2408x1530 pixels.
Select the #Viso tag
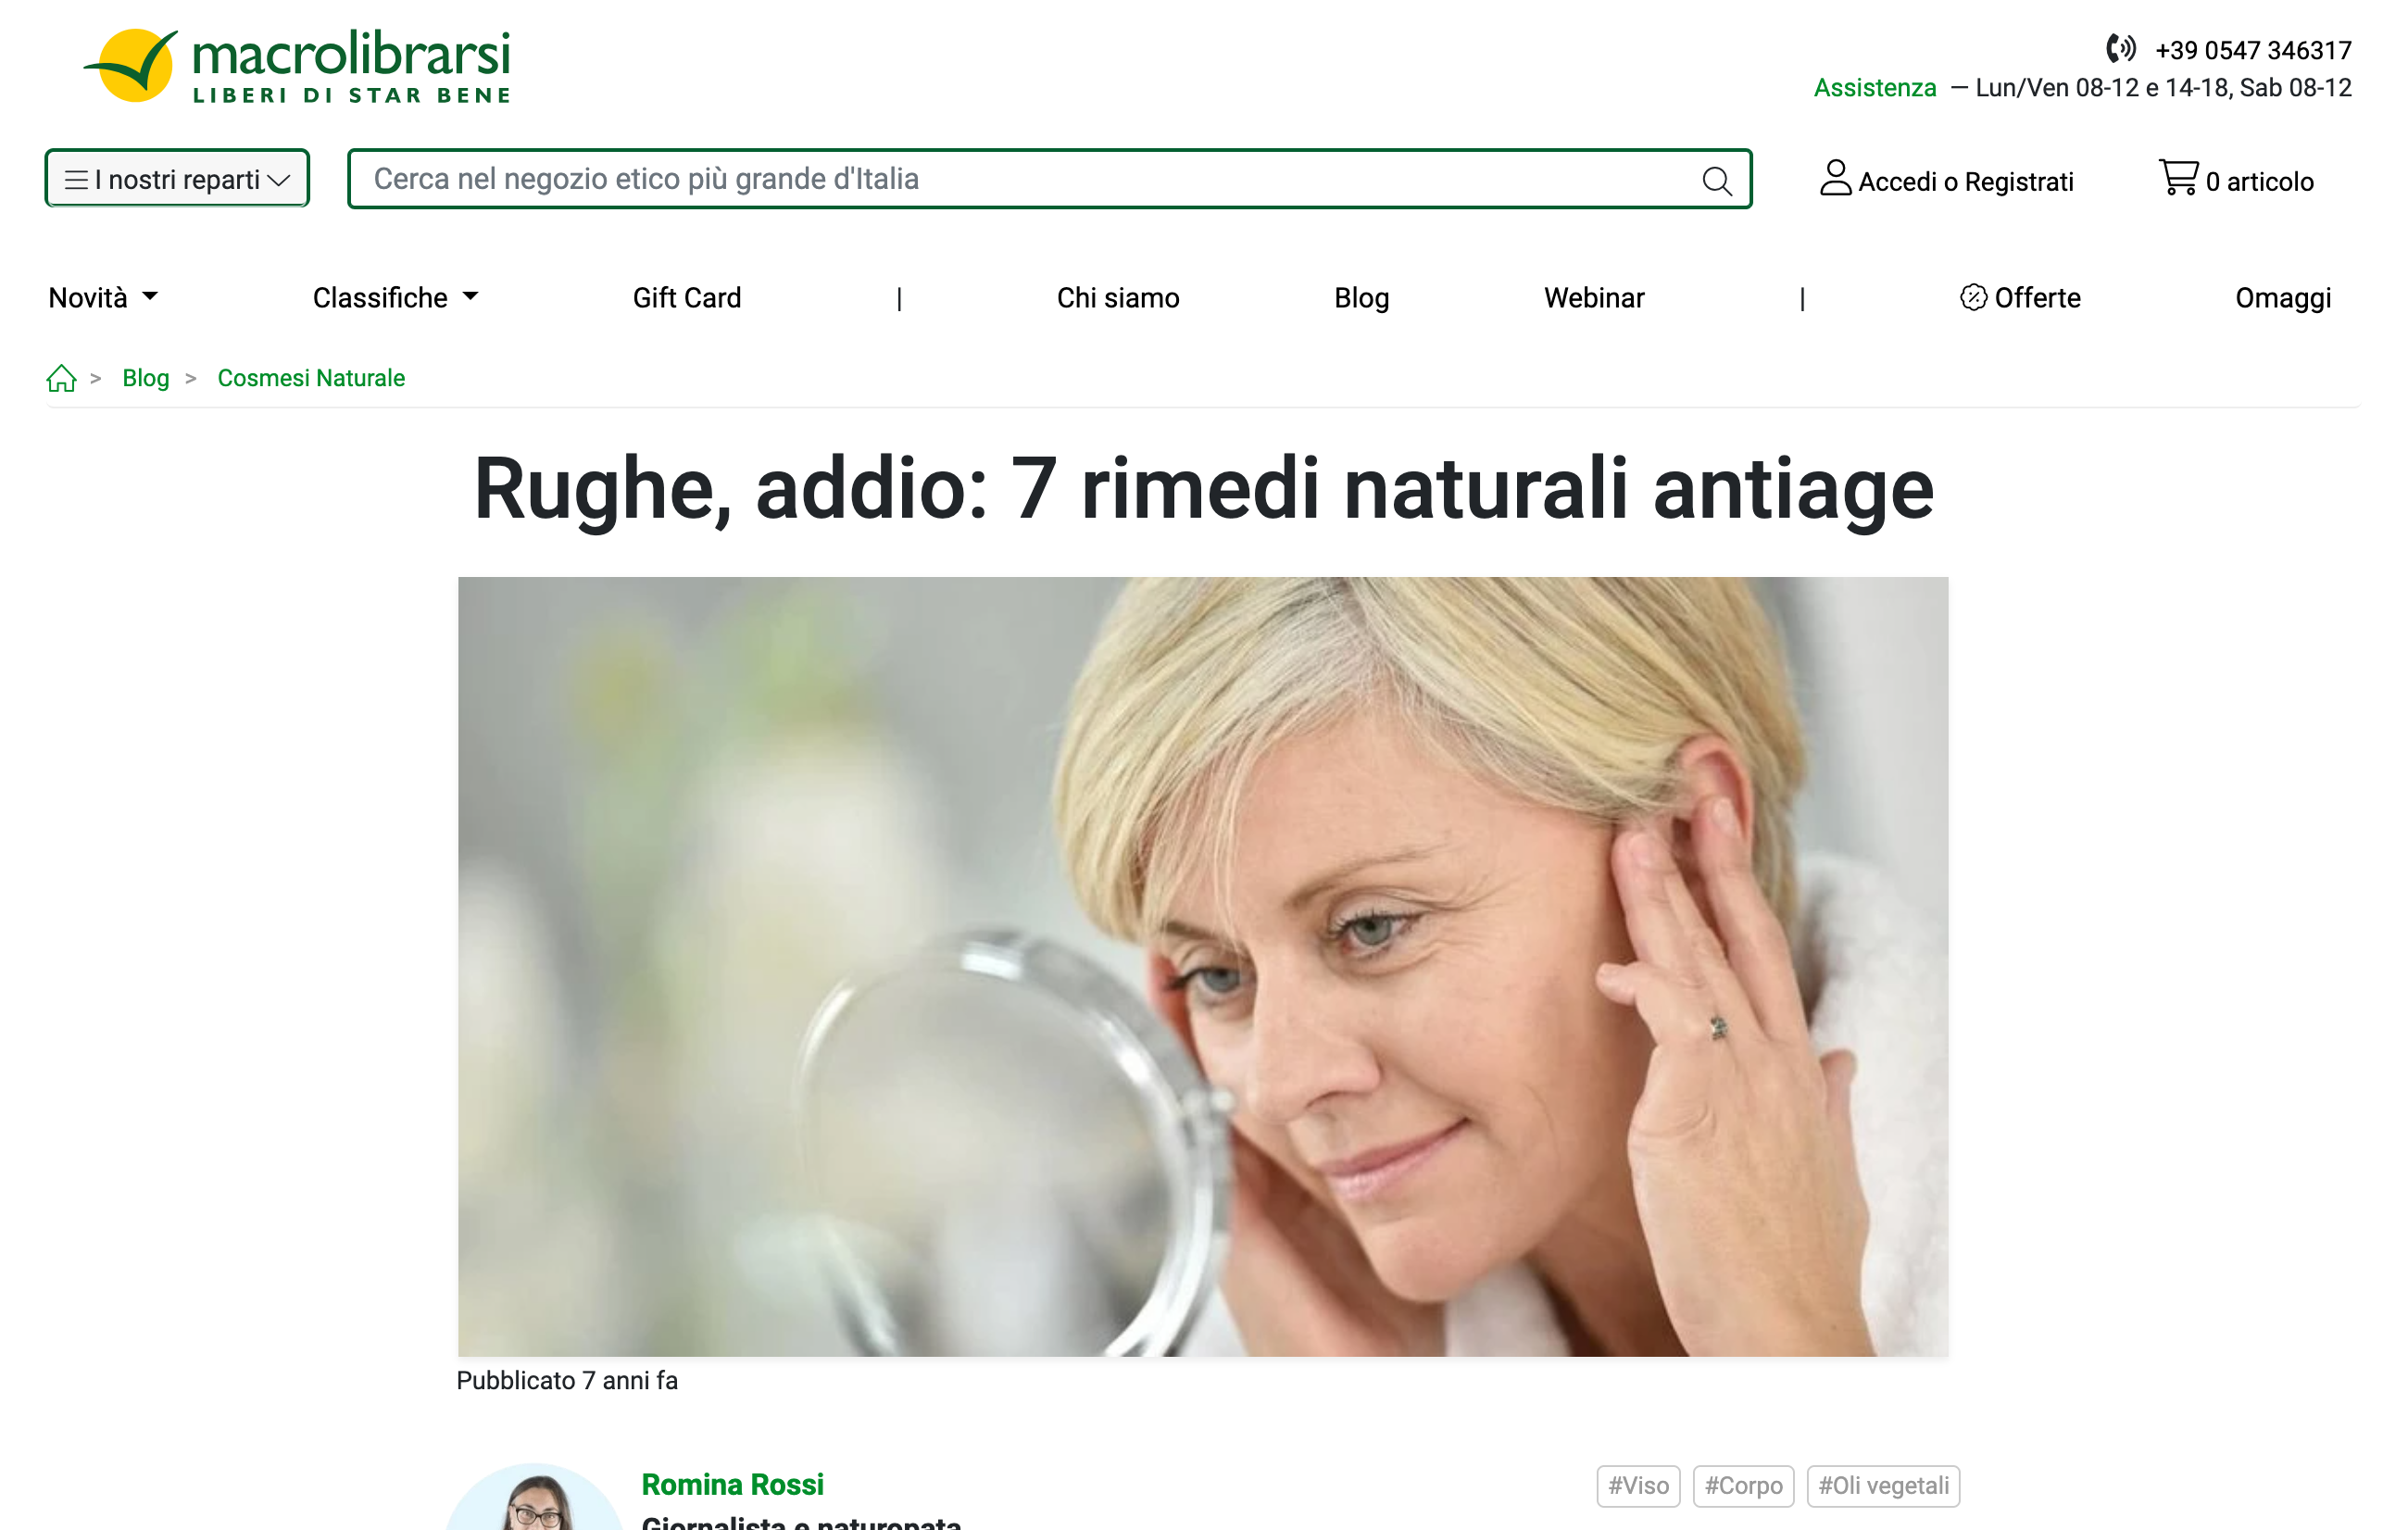pos(1638,1485)
